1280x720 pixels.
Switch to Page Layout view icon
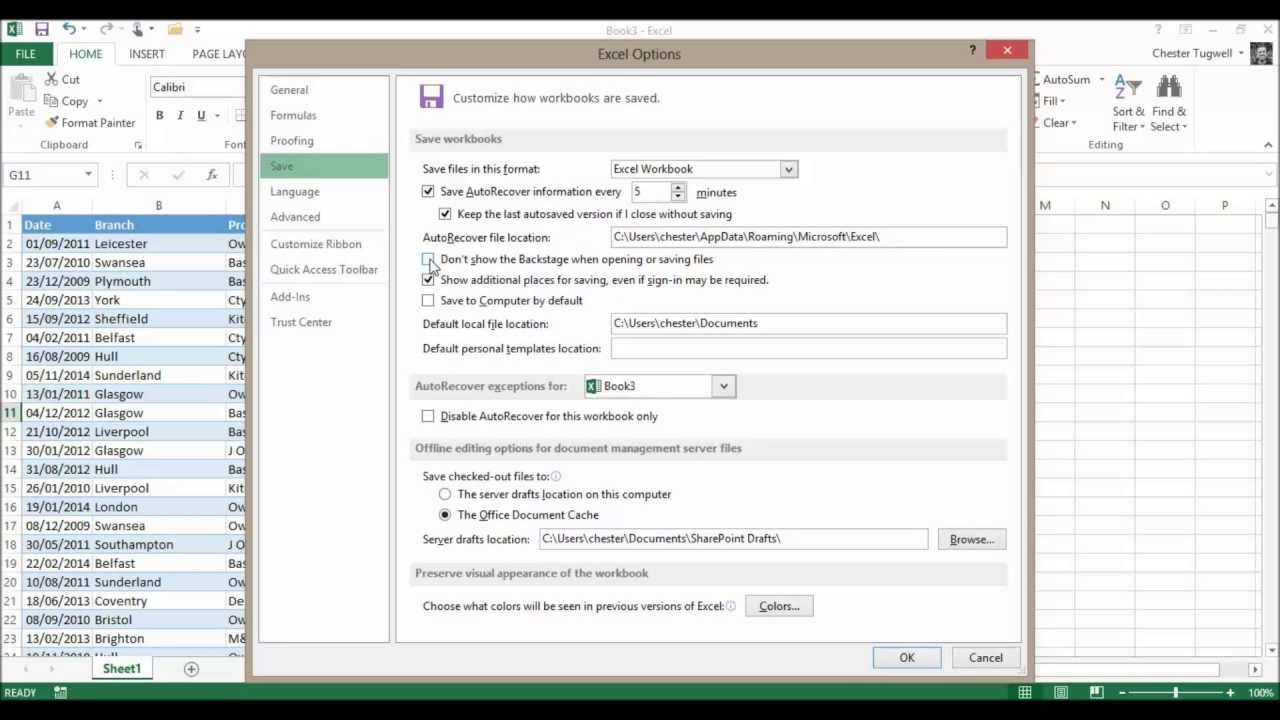(1061, 692)
